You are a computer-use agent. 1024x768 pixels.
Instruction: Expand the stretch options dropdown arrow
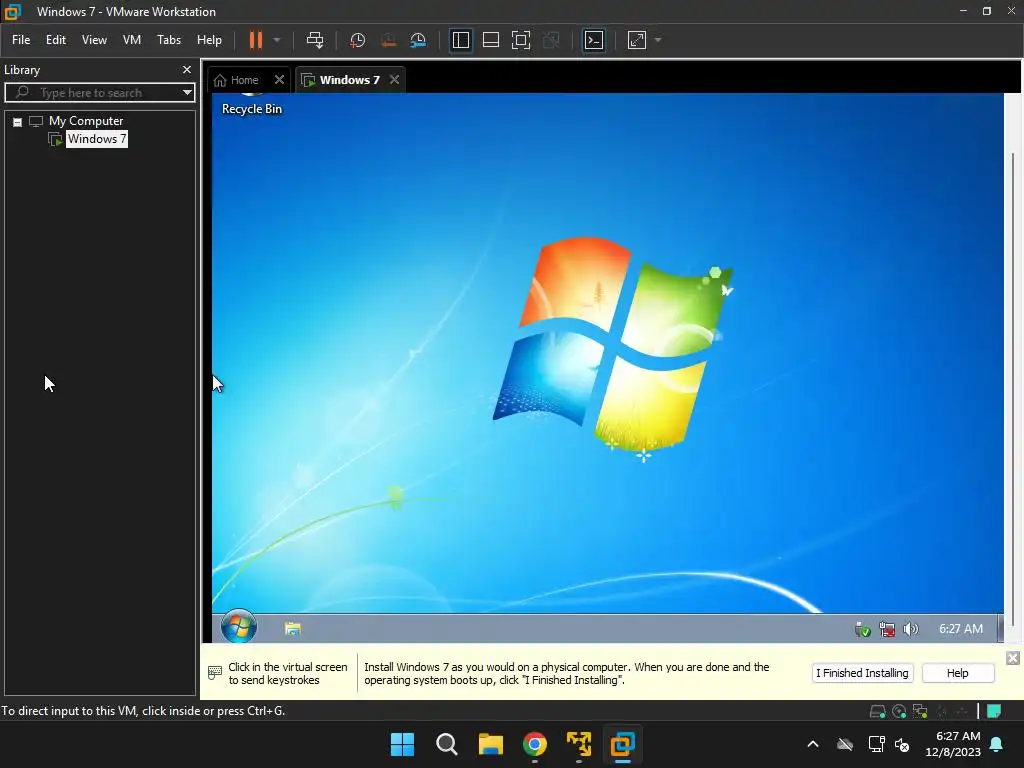coord(658,40)
